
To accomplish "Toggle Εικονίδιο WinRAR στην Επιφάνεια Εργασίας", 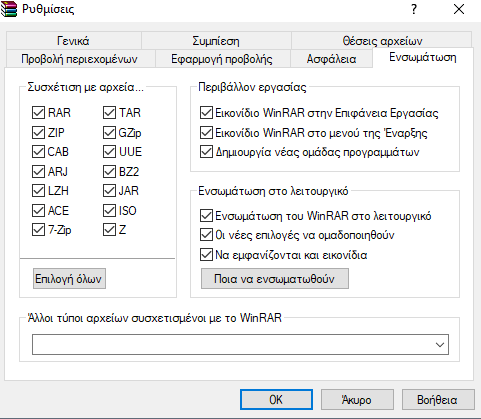I will click(206, 113).
